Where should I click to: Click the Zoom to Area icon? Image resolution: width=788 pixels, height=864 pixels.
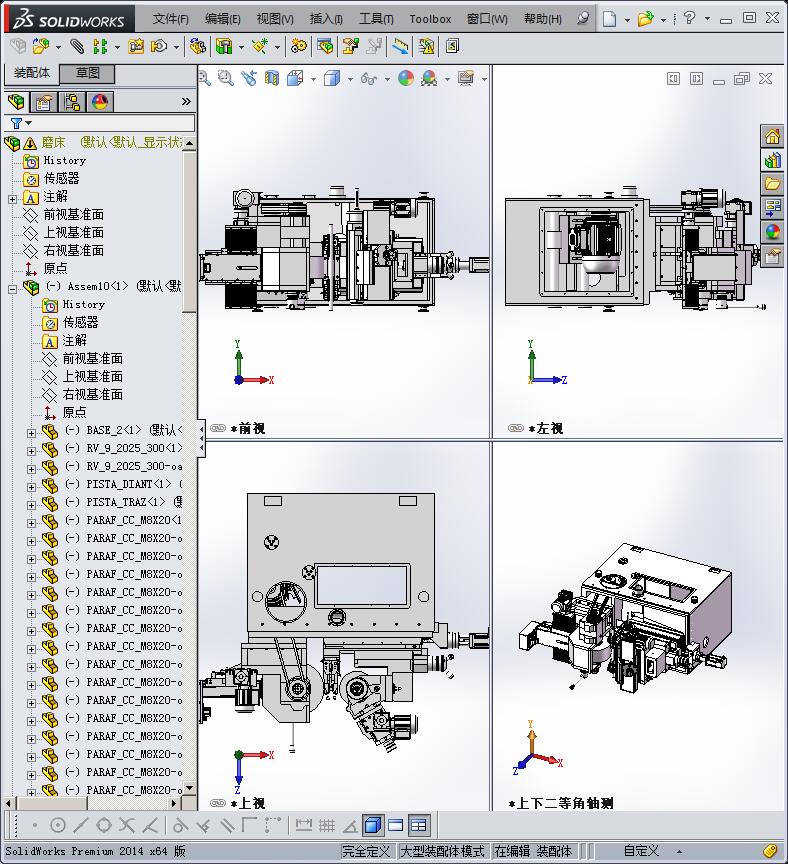pyautogui.click(x=225, y=78)
